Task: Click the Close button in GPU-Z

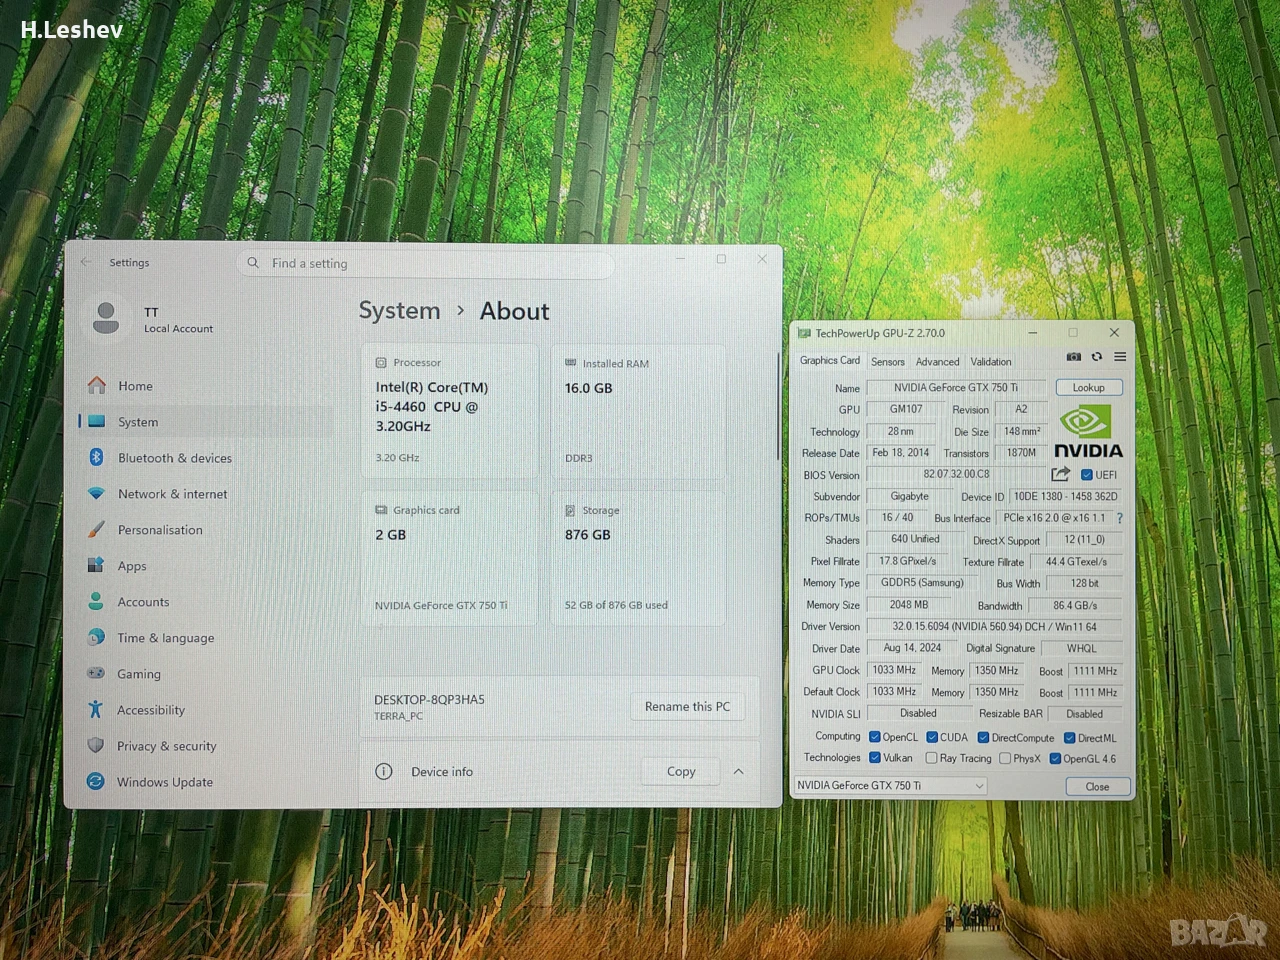Action: 1097,786
